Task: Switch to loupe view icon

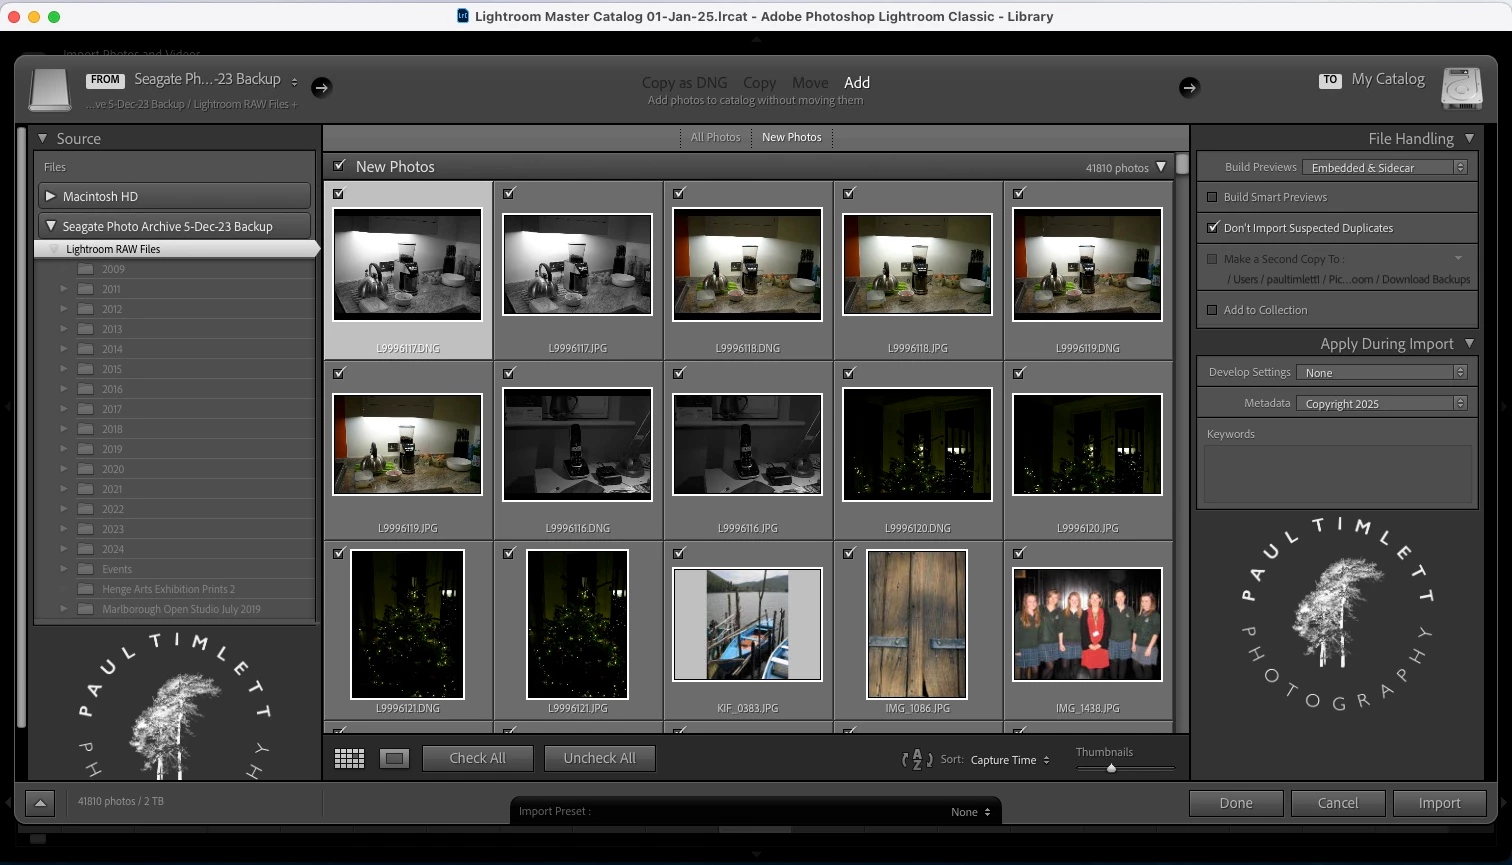Action: click(x=394, y=759)
